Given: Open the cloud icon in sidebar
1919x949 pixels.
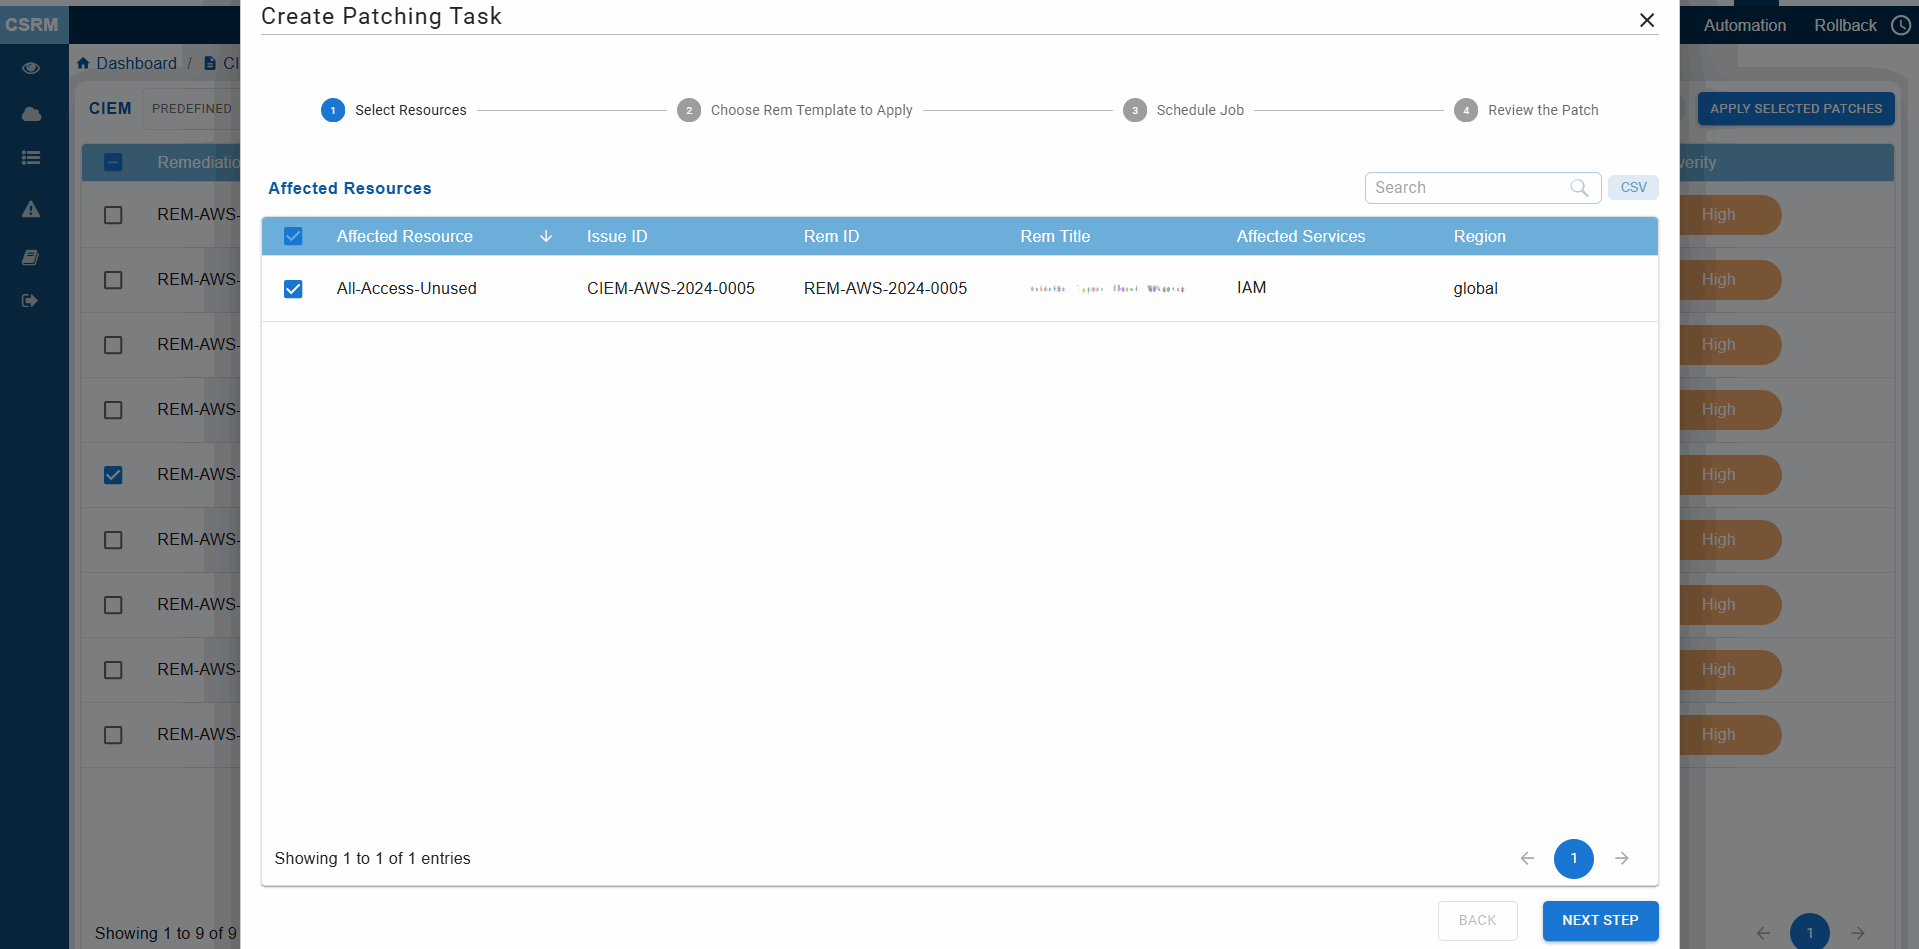Looking at the screenshot, I should point(31,114).
